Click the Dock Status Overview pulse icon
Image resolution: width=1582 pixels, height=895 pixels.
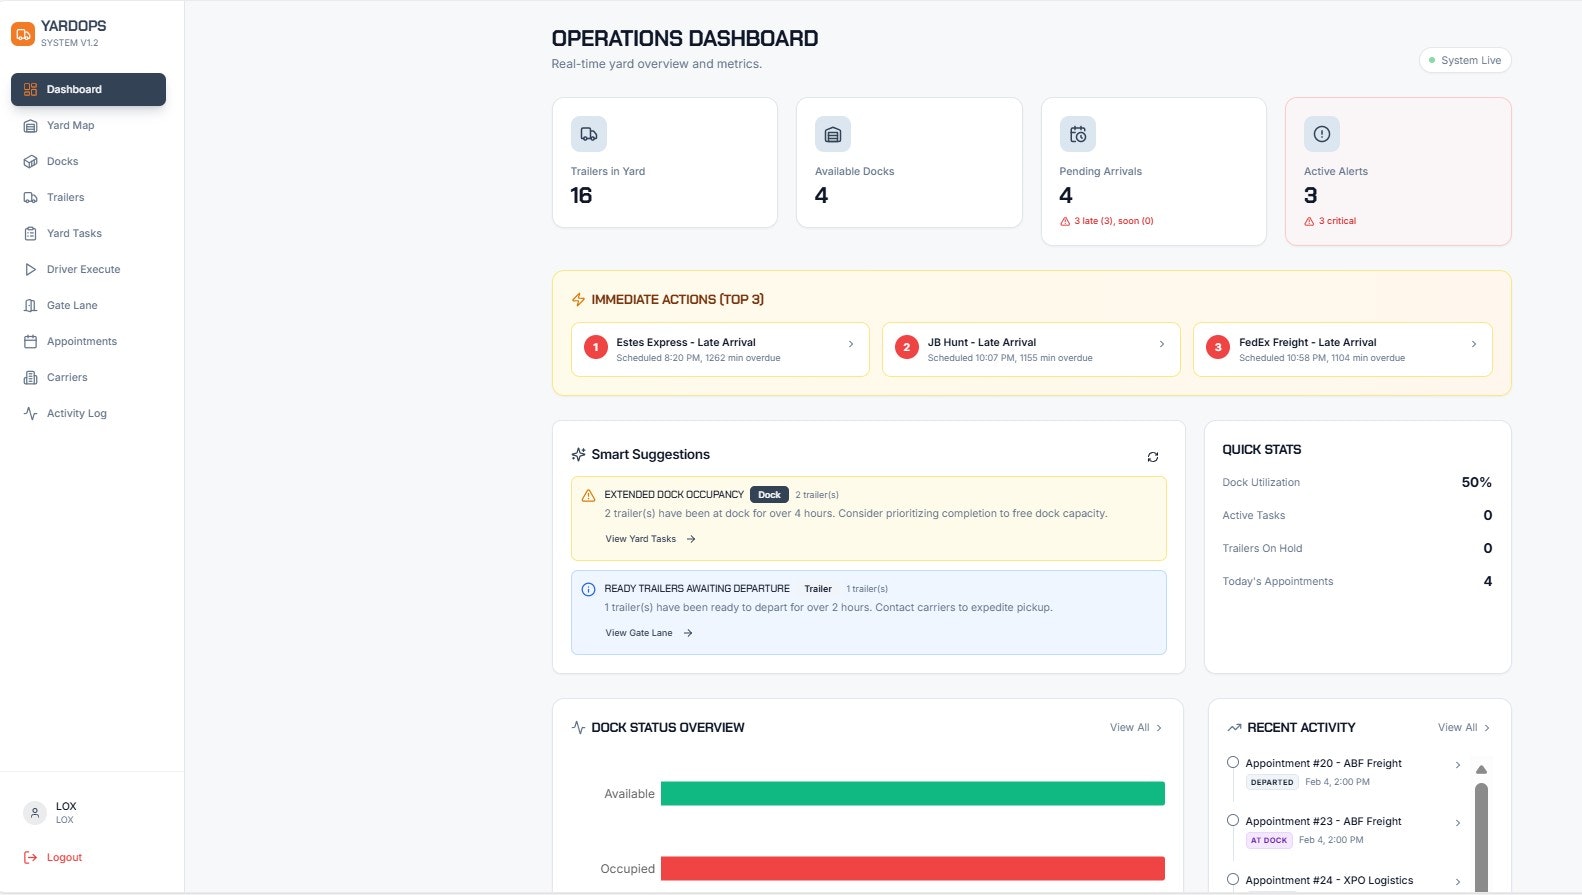(x=578, y=727)
